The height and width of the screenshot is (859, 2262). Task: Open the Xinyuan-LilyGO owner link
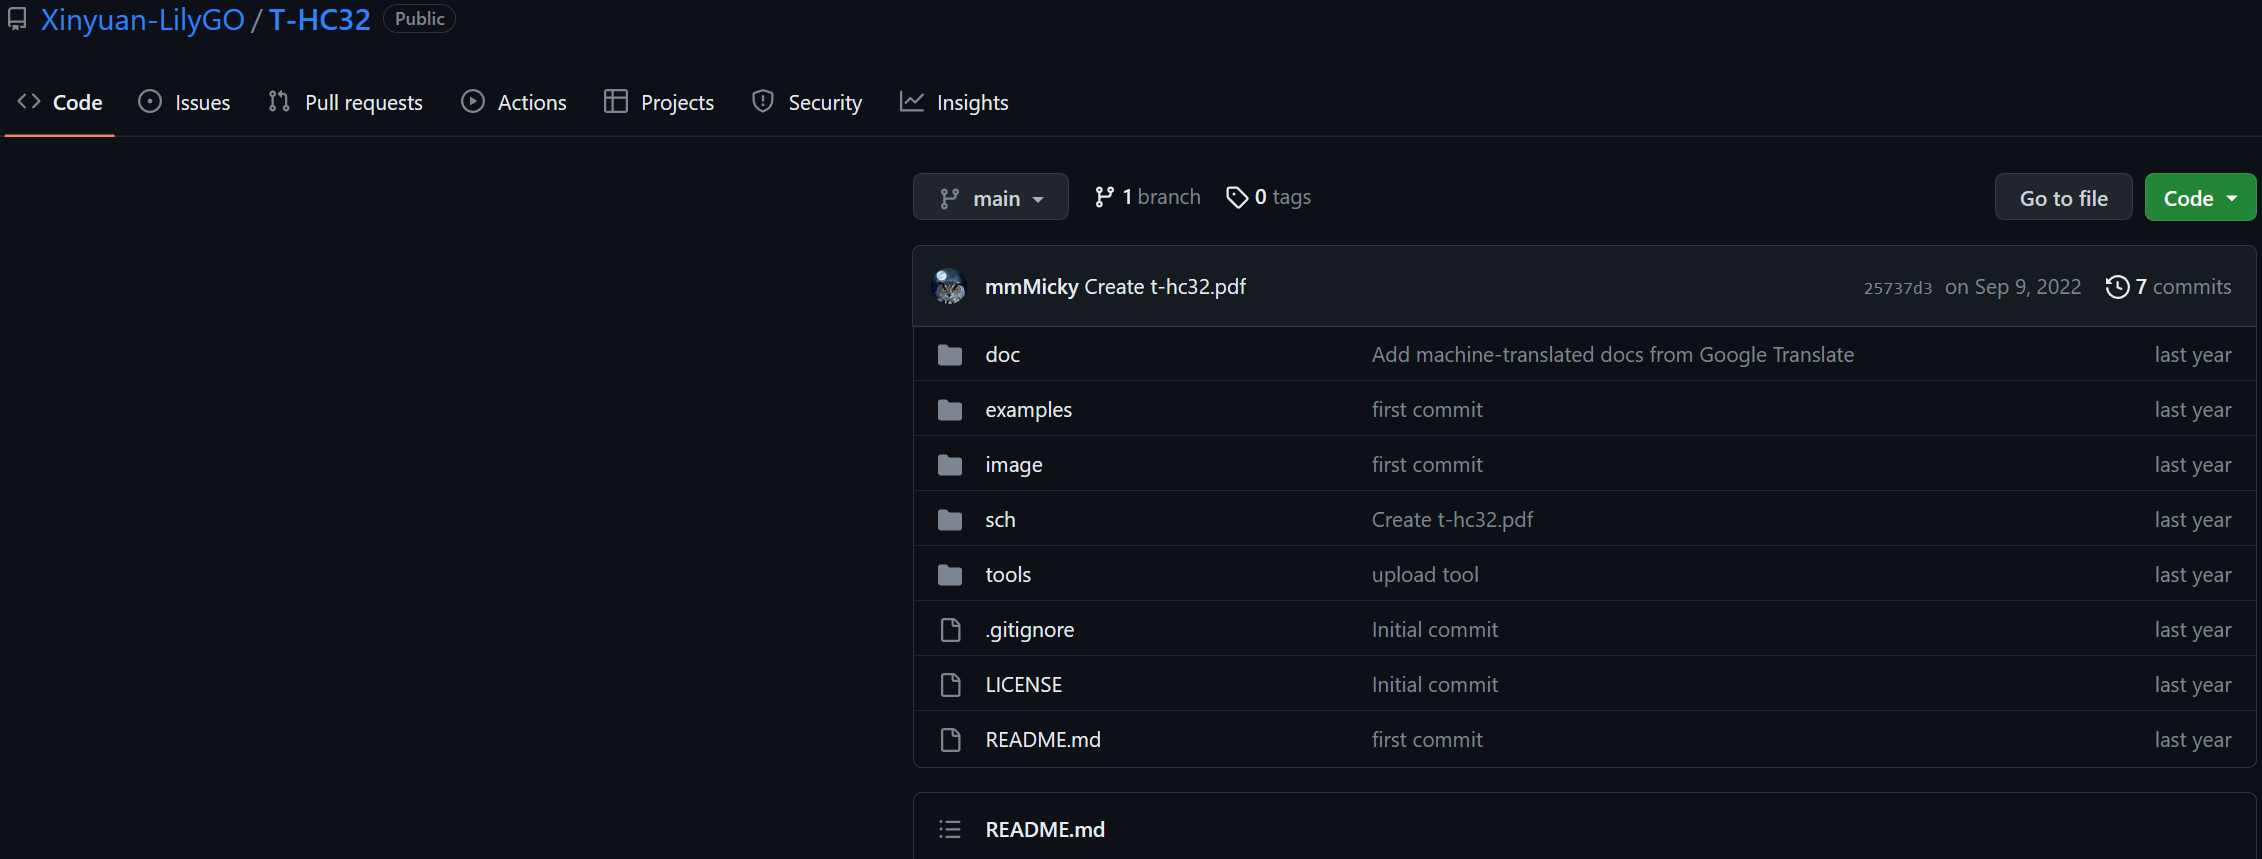click(142, 20)
